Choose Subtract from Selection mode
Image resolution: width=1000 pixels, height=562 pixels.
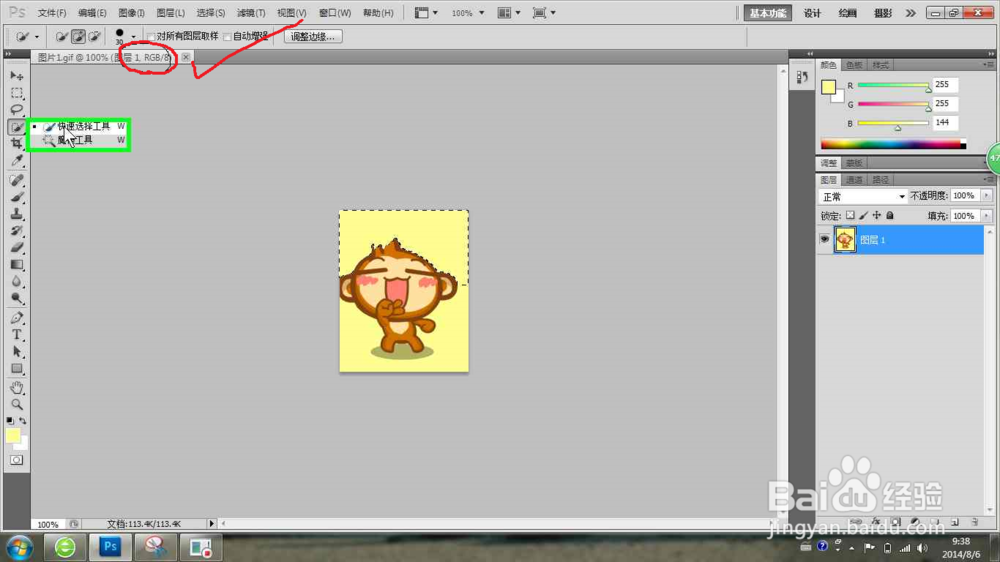94,37
